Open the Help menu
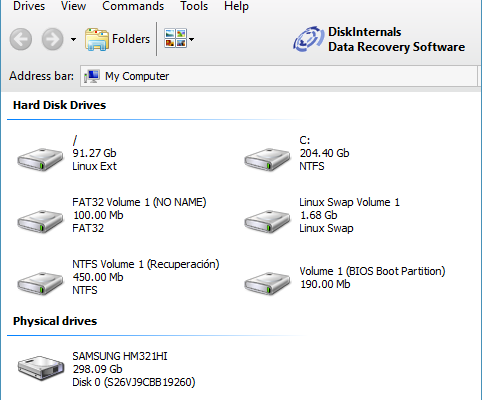The image size is (482, 400). (x=236, y=6)
